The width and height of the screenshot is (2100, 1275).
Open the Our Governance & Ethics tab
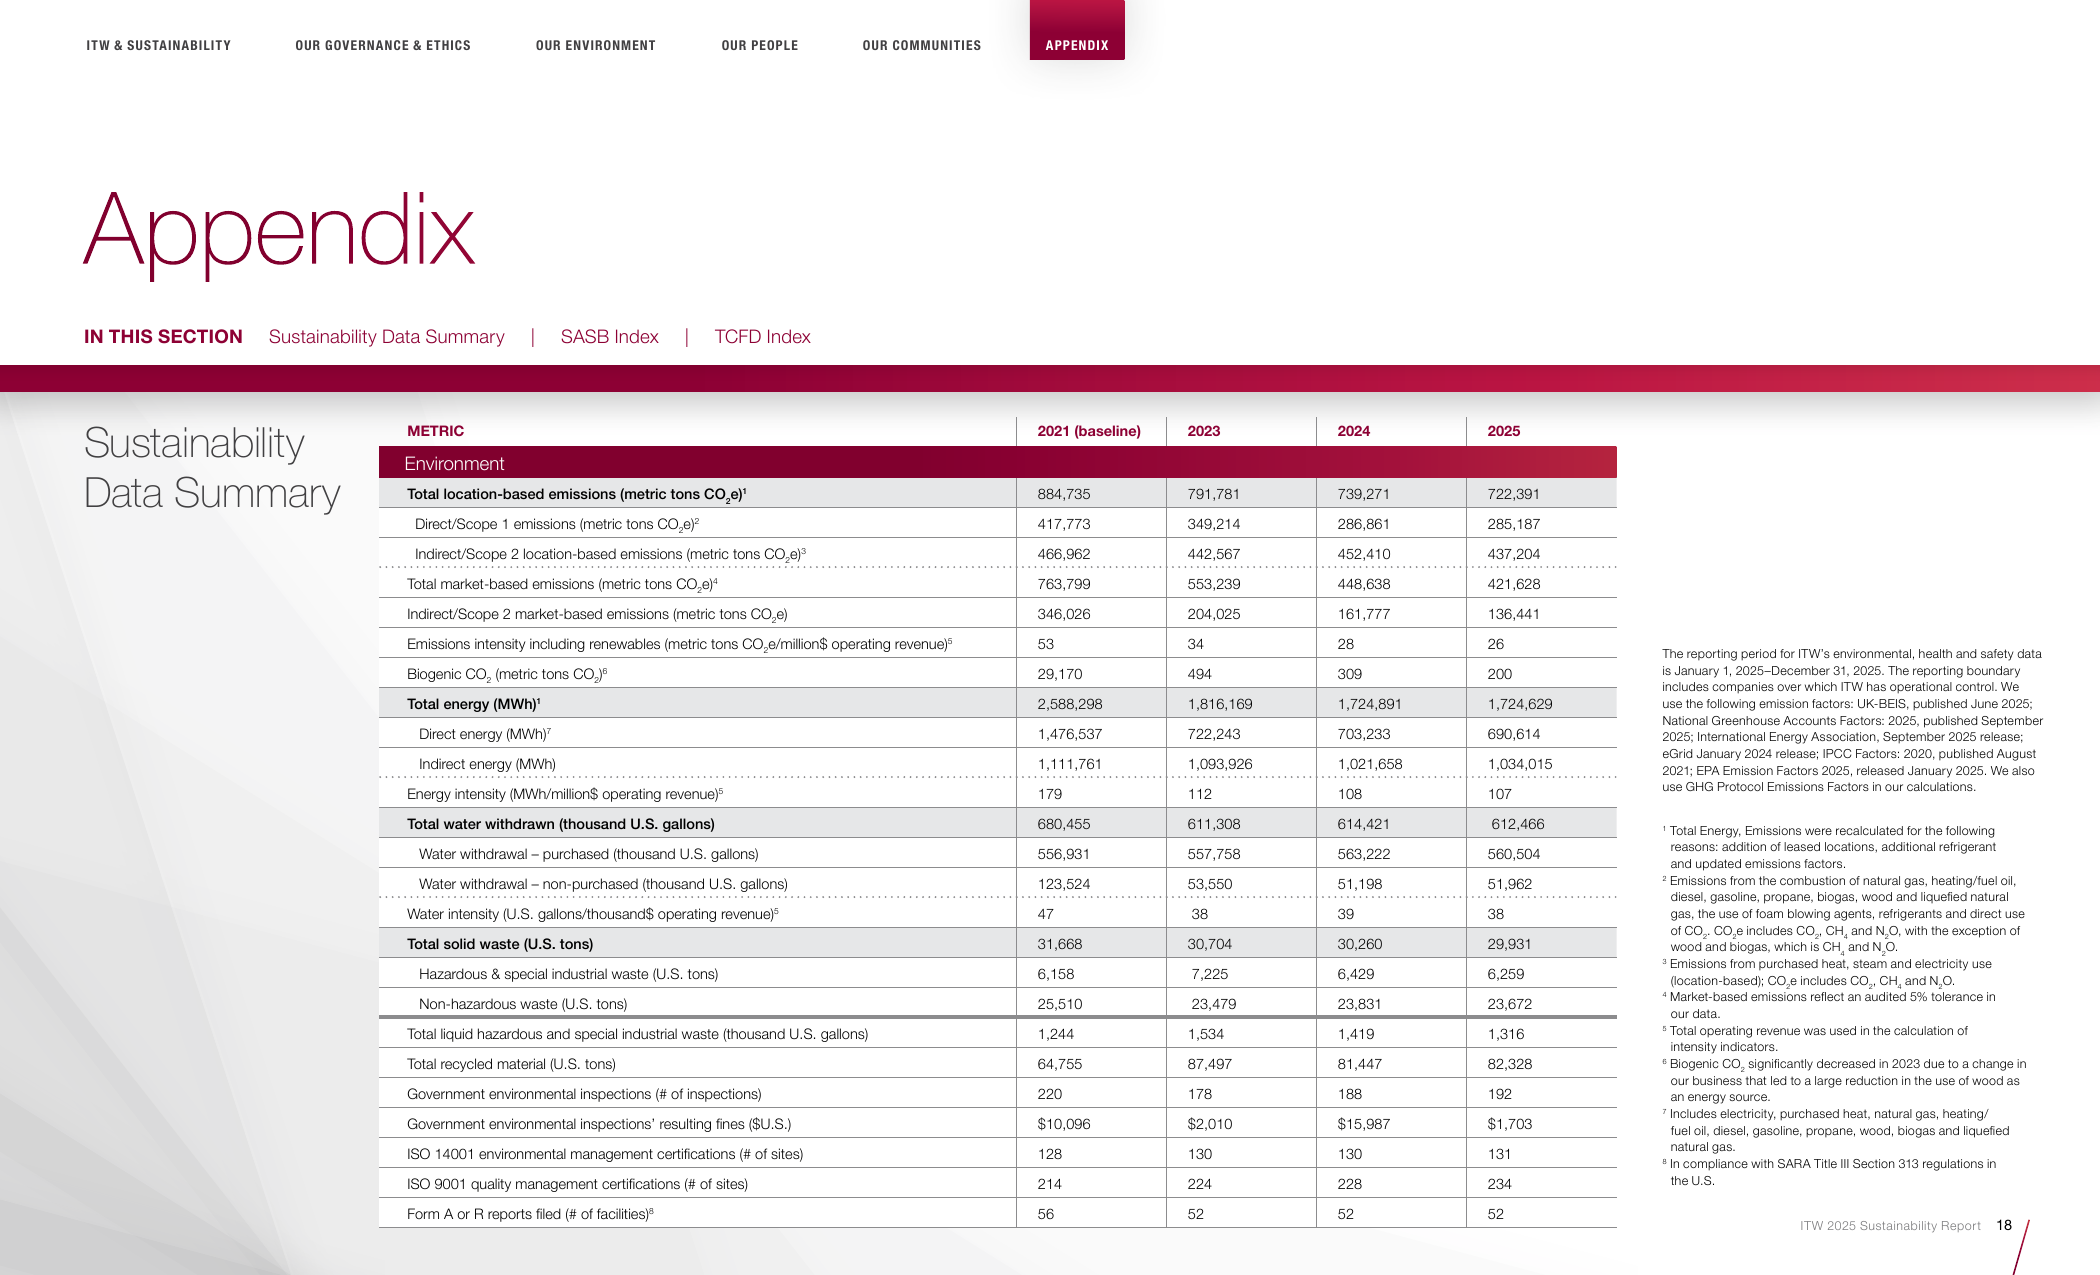383,46
